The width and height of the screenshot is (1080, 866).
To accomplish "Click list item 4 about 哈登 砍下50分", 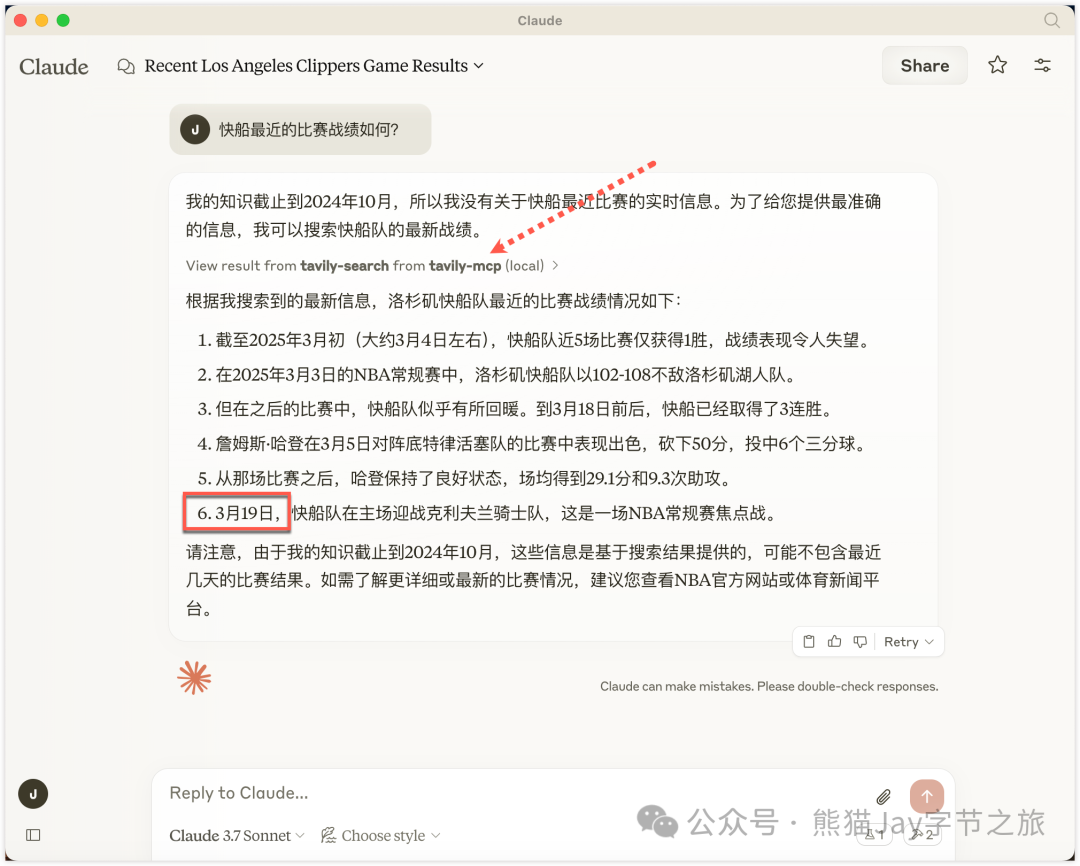I will coord(532,444).
